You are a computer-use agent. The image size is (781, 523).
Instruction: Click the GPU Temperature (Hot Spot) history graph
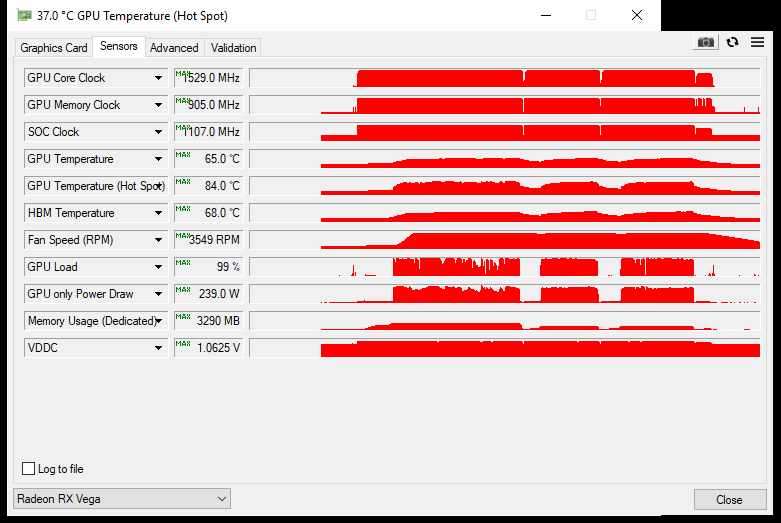pos(505,186)
